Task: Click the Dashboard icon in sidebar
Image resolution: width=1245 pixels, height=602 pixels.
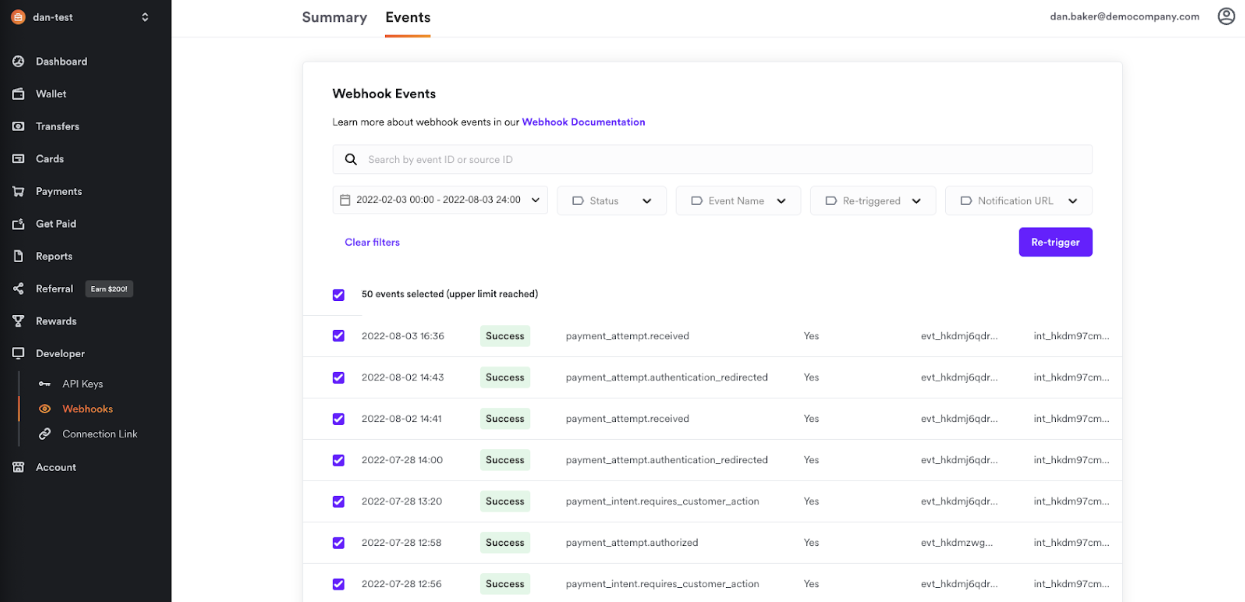Action: point(18,62)
